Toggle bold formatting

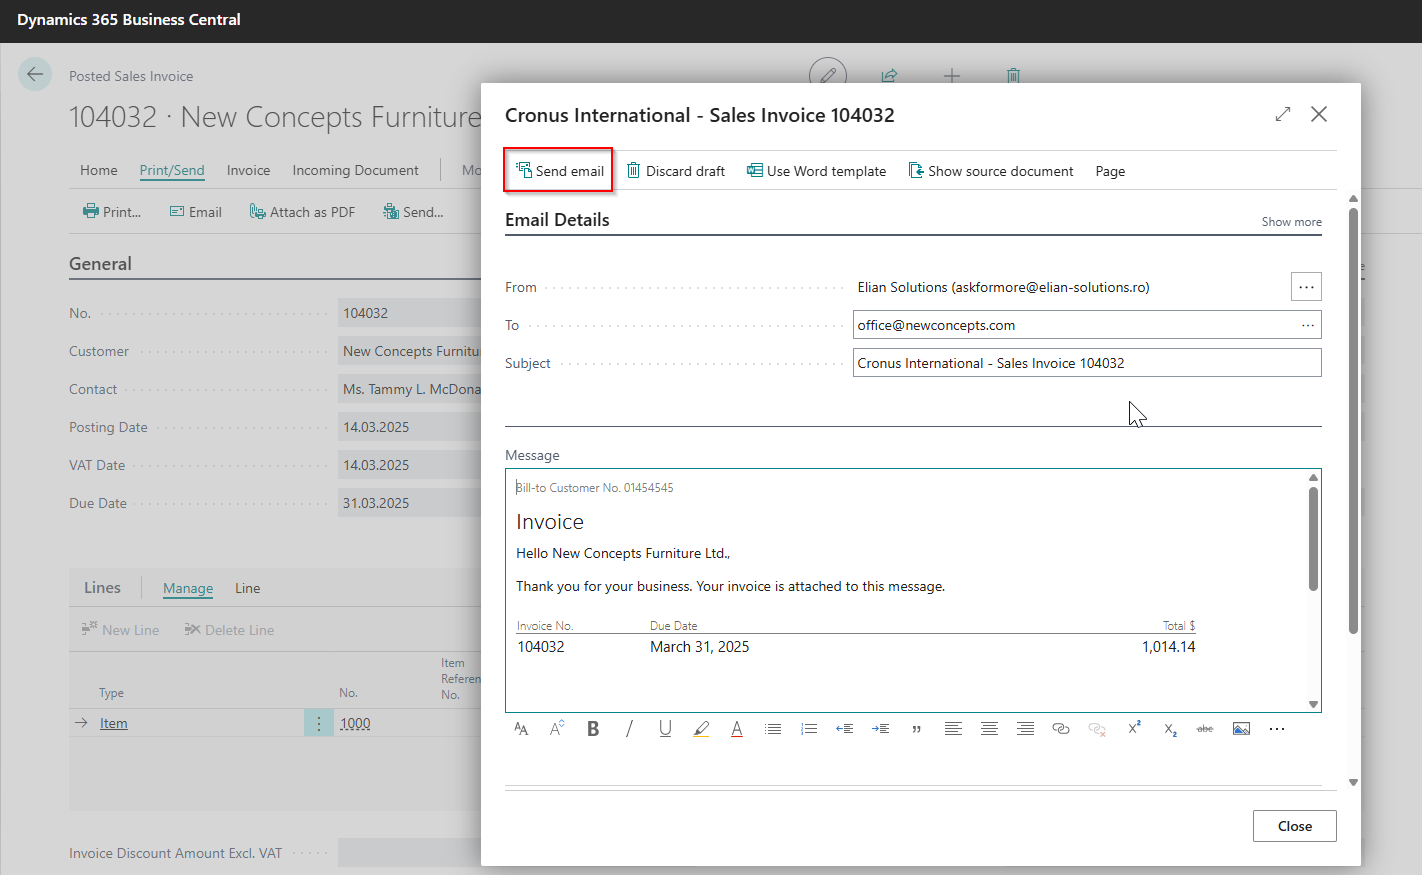point(593,729)
